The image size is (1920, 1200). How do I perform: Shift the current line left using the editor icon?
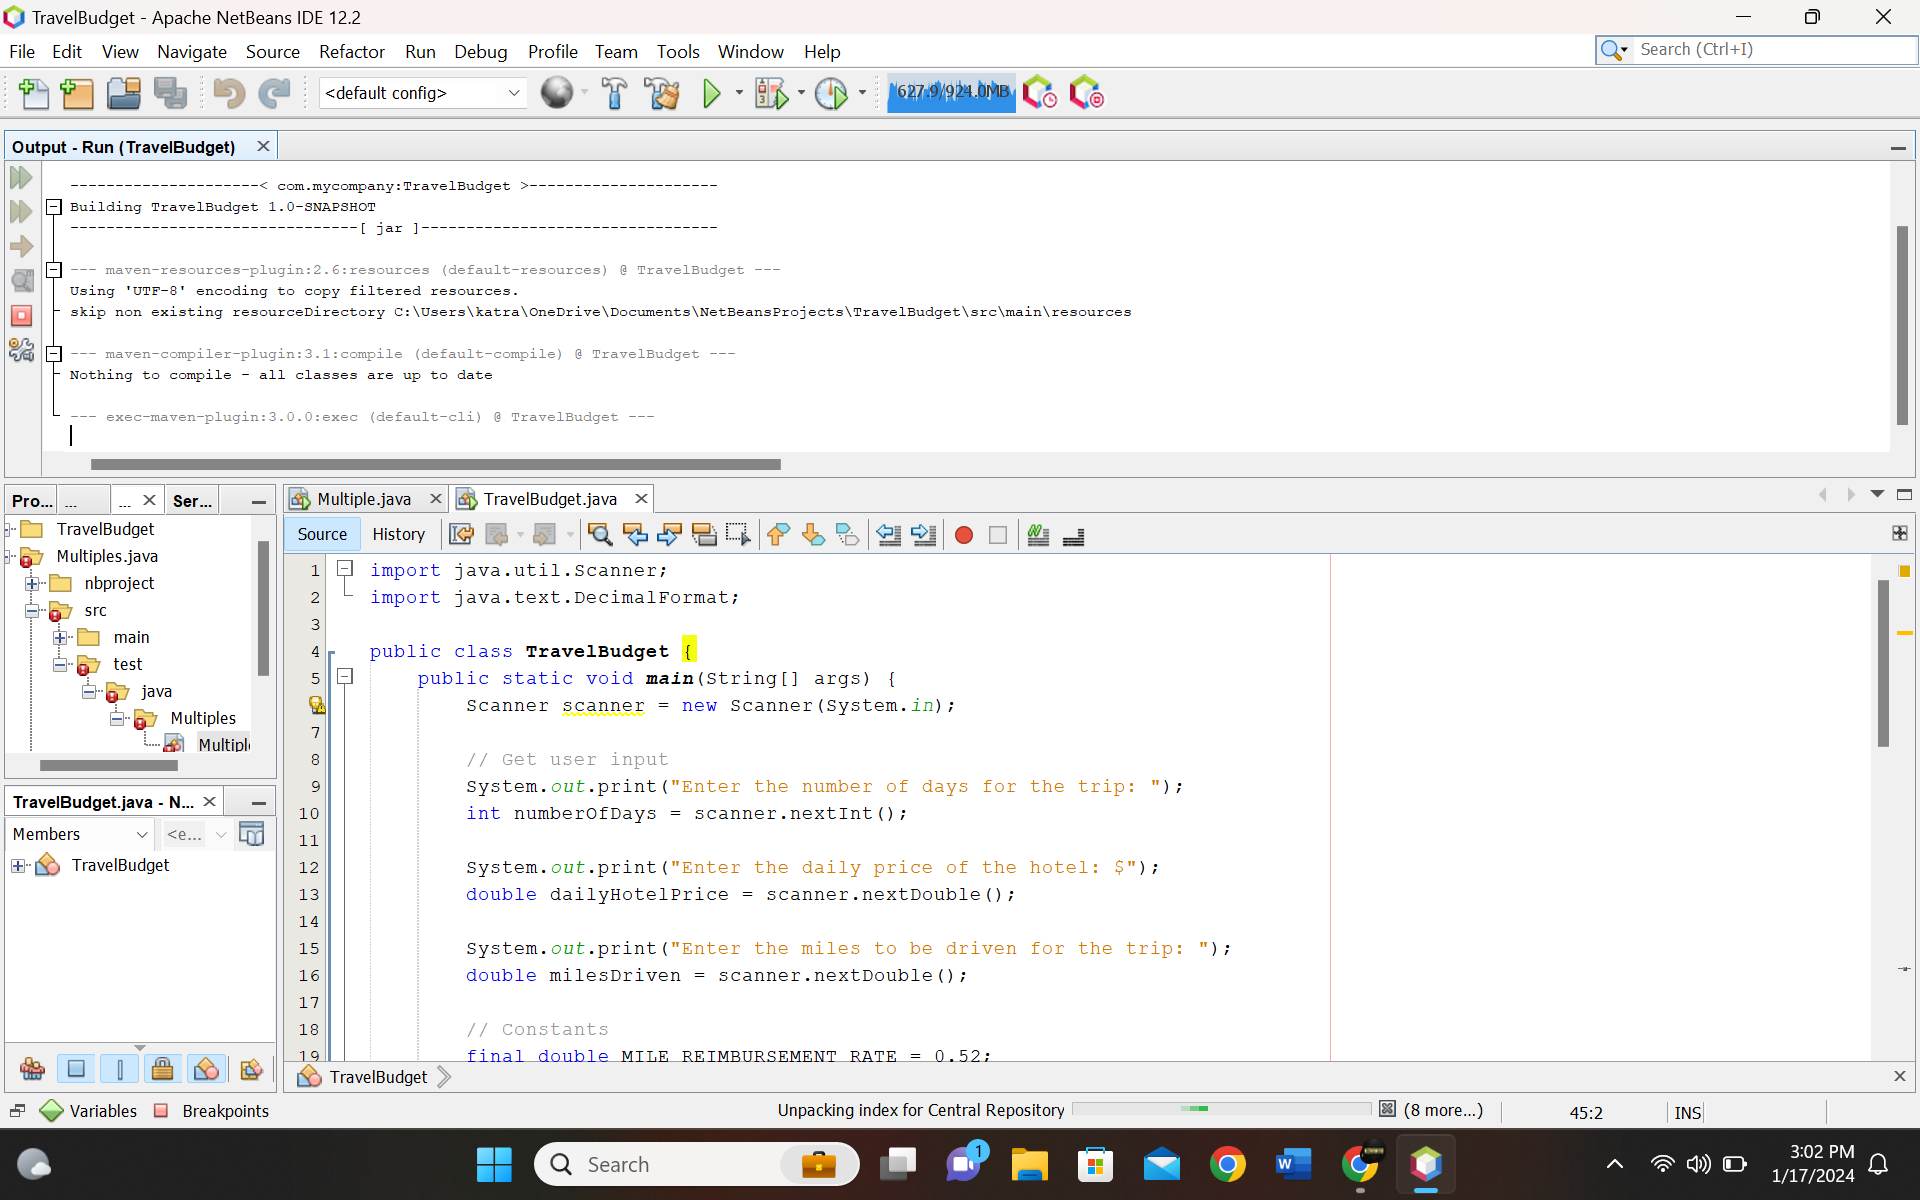888,535
